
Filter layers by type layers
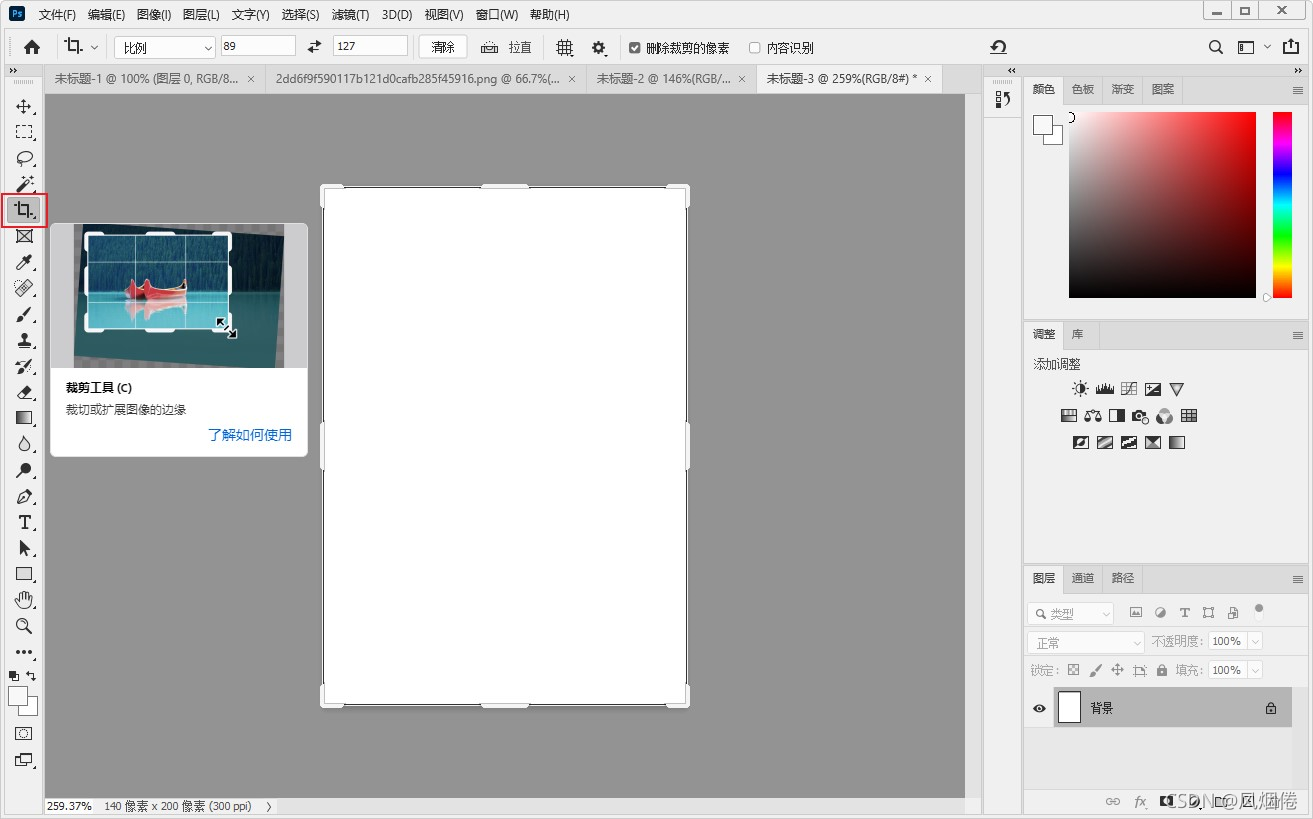[x=1184, y=613]
